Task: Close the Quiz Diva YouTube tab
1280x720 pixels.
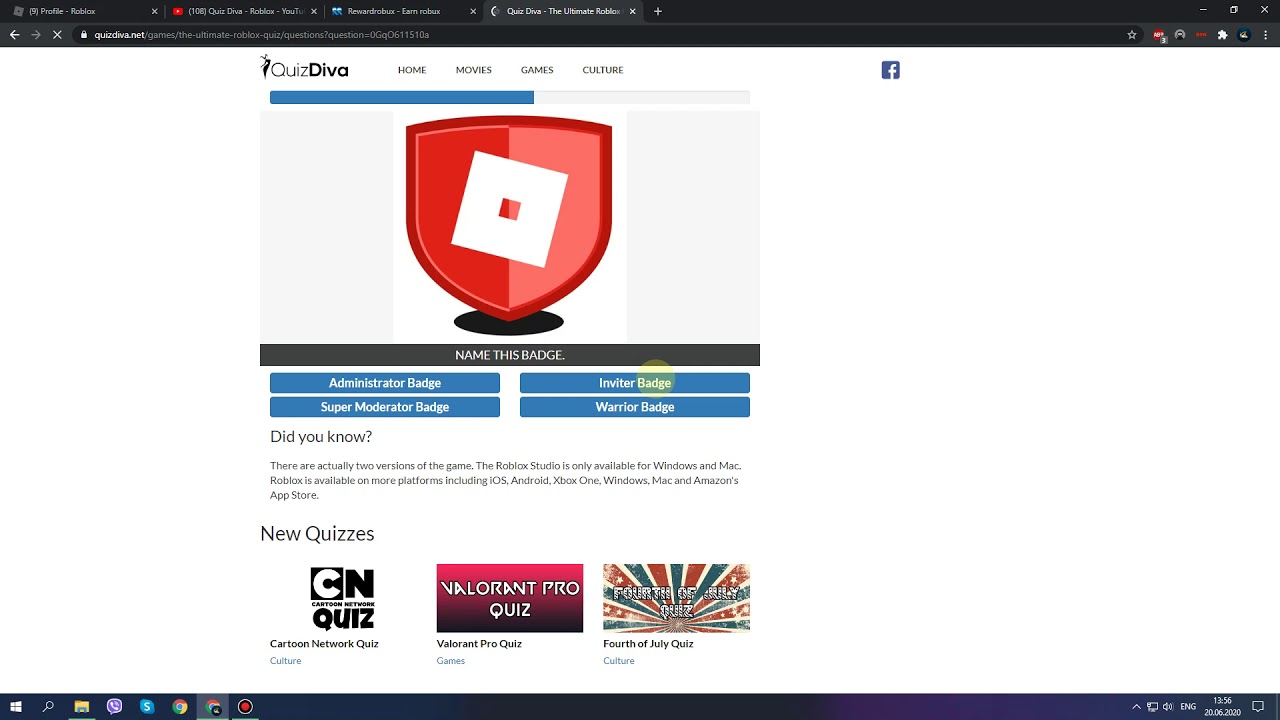Action: click(x=313, y=11)
